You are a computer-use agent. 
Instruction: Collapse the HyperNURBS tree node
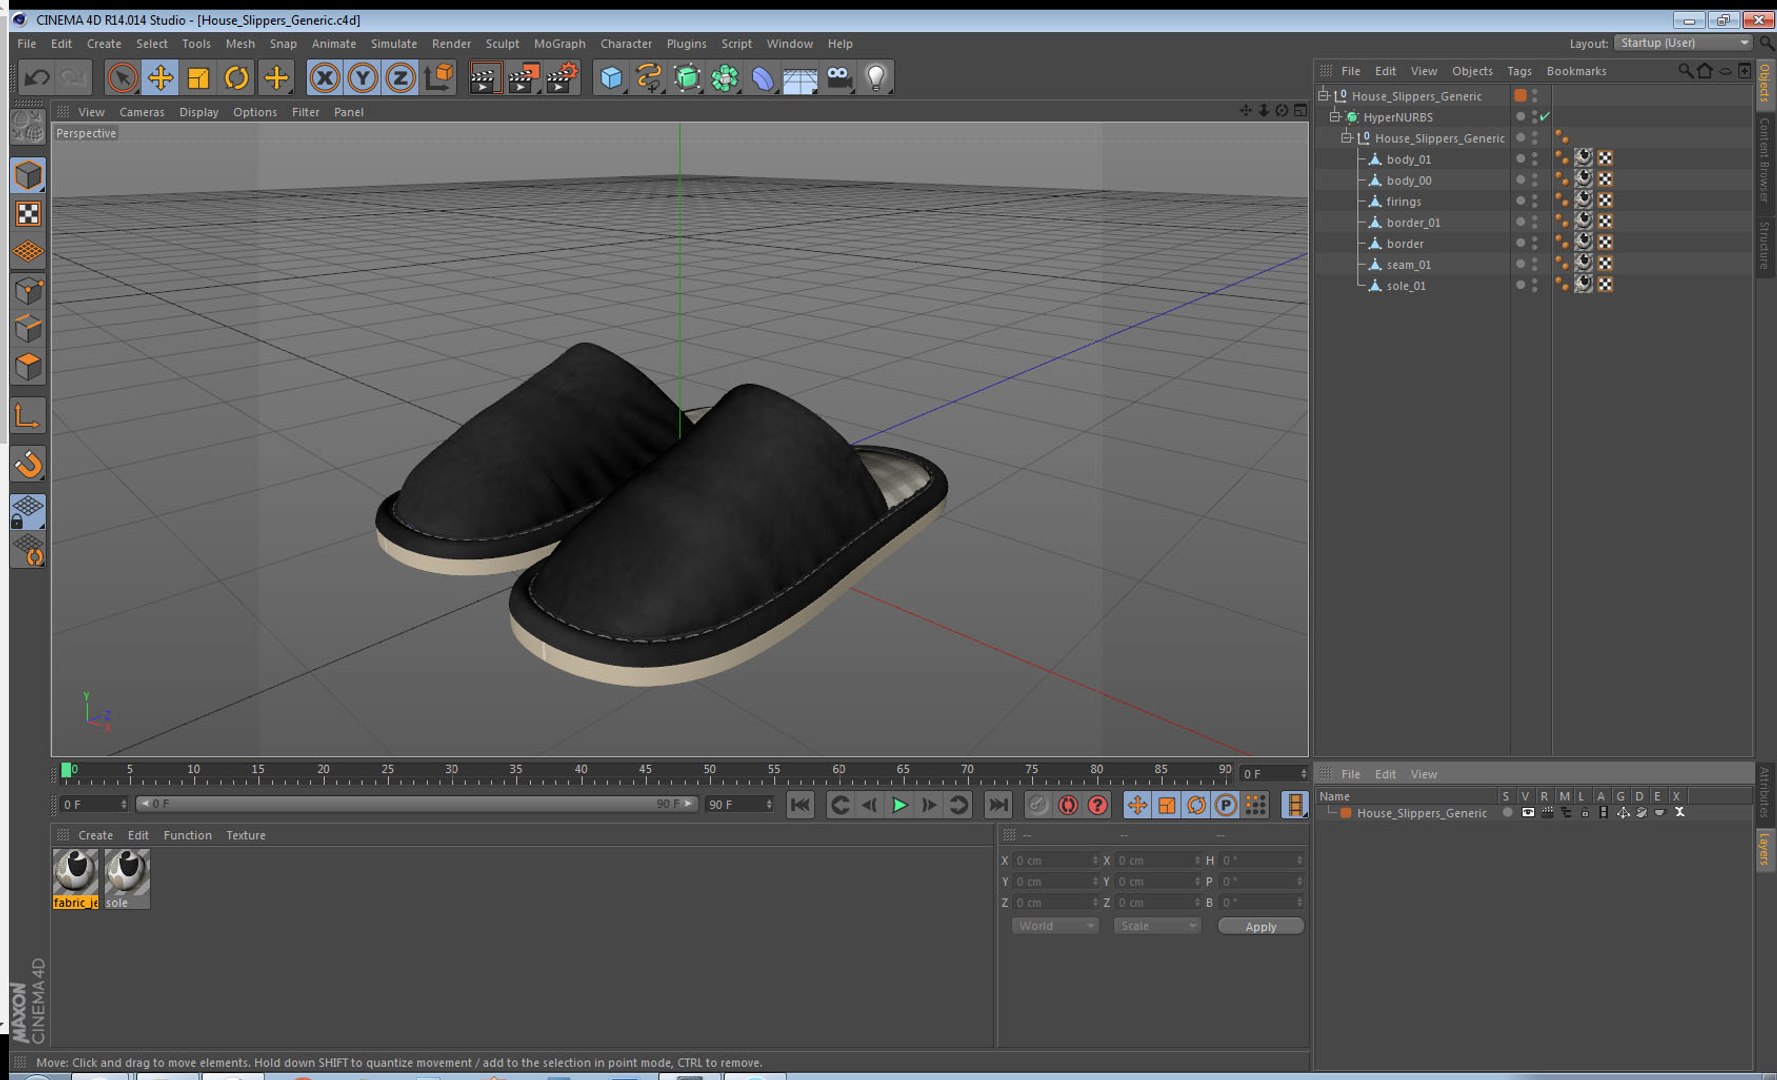click(1335, 117)
